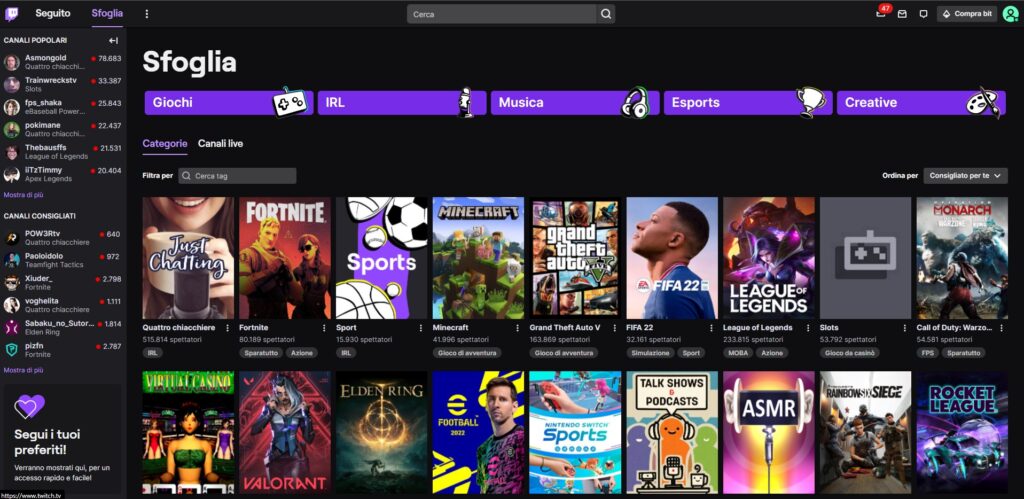Click the League of Legends title text

[x=758, y=328]
